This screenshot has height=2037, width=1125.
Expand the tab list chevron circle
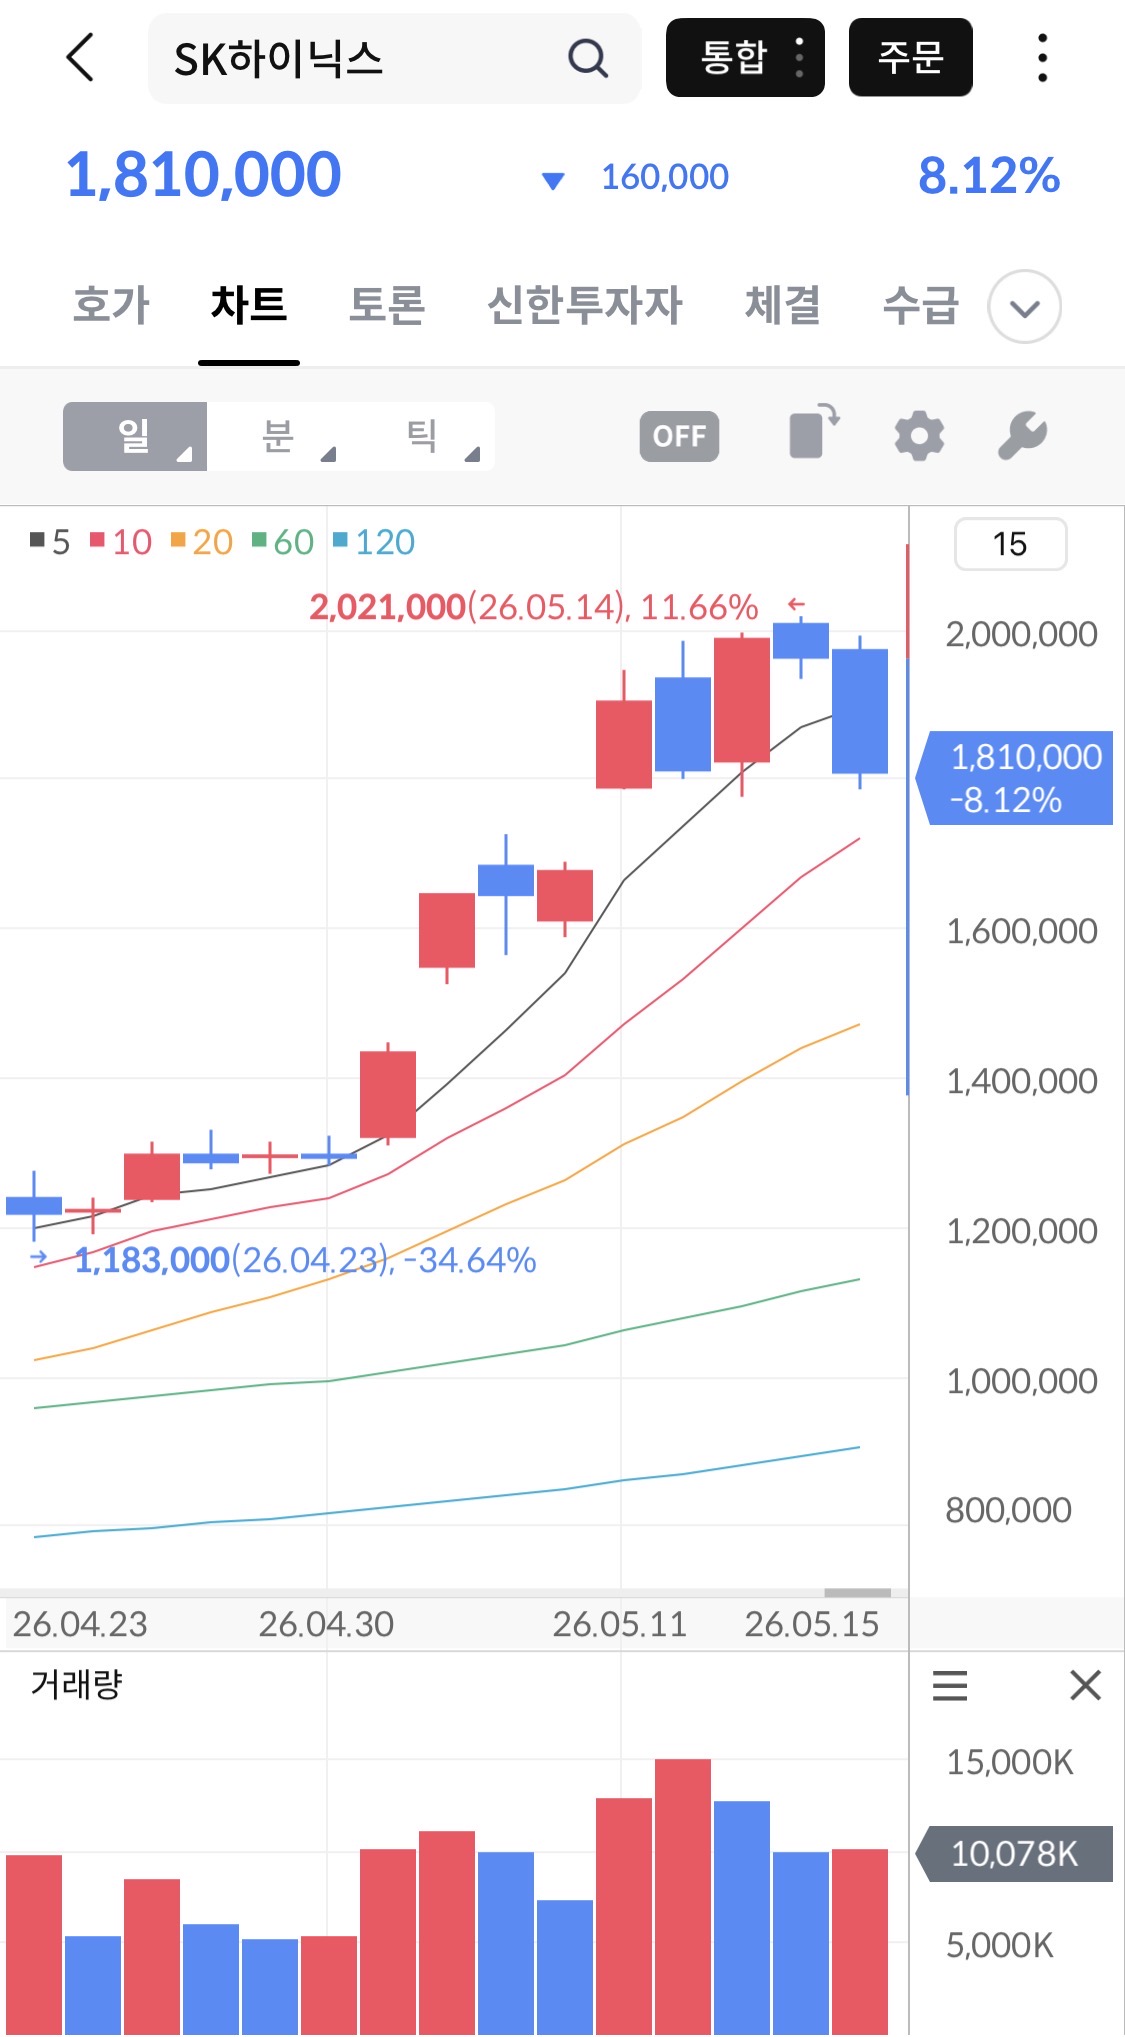click(x=1024, y=307)
